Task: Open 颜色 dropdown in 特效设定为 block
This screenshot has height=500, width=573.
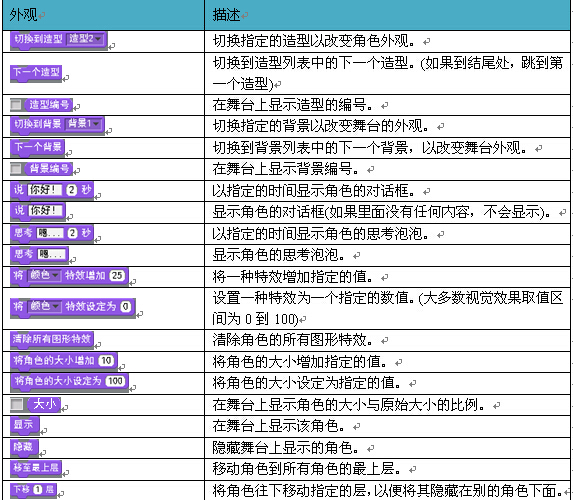Action: tap(44, 306)
